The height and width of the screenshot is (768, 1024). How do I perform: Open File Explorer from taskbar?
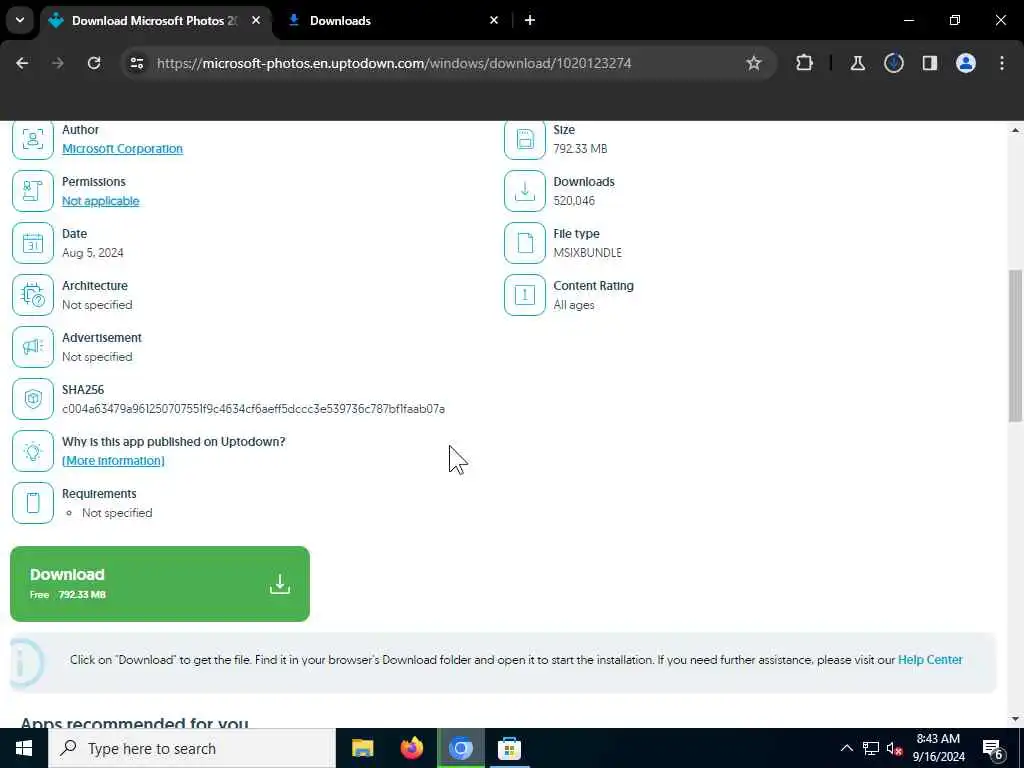click(x=362, y=748)
